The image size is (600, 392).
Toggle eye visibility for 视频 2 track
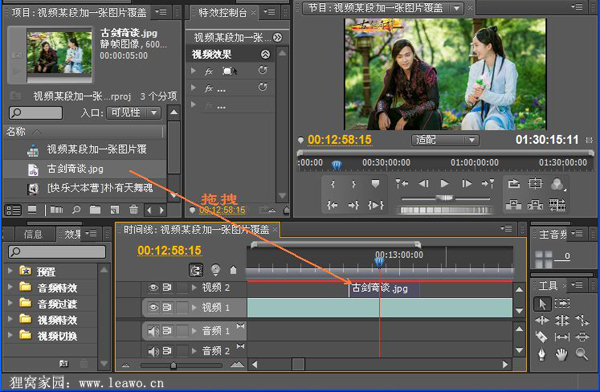(x=153, y=287)
